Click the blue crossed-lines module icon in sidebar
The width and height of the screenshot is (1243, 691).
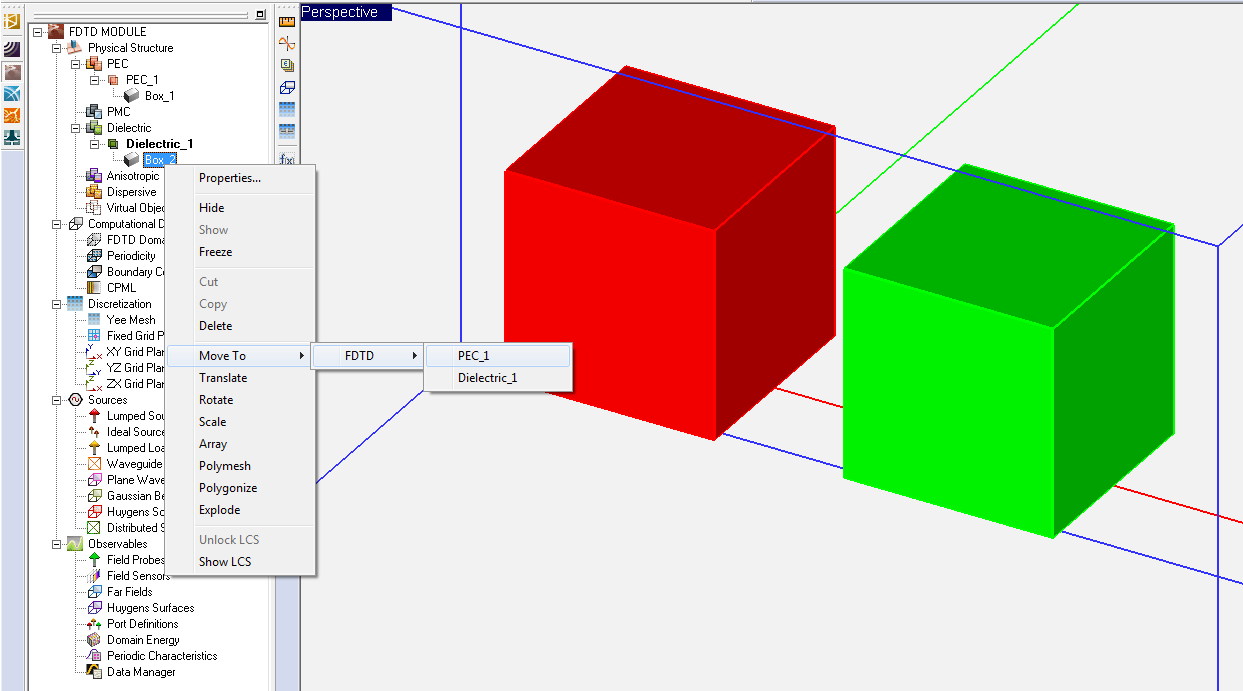point(12,93)
